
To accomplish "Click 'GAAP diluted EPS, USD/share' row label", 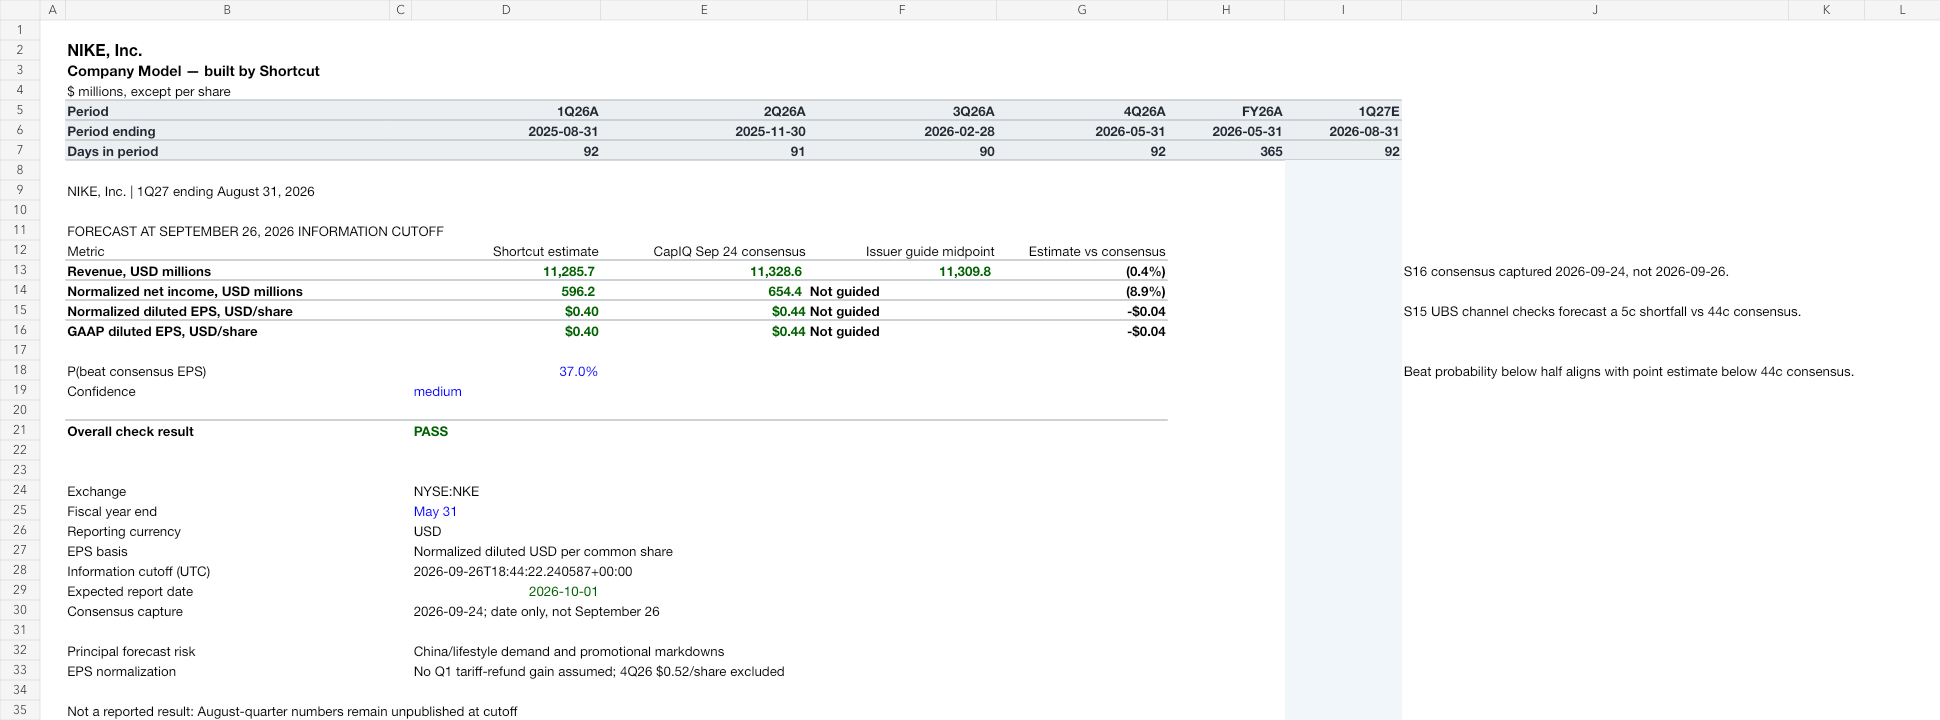I will (162, 331).
